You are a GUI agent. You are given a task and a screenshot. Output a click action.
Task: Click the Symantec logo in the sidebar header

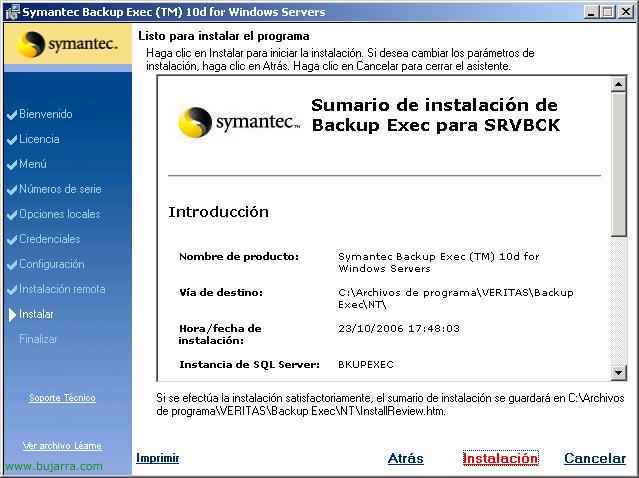68,44
